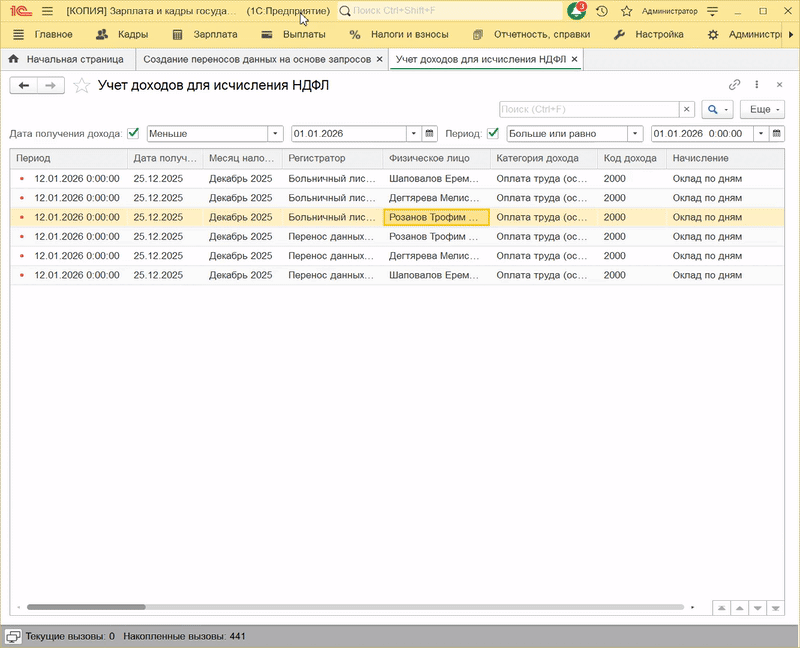Close the form with X at top right

(x=779, y=85)
